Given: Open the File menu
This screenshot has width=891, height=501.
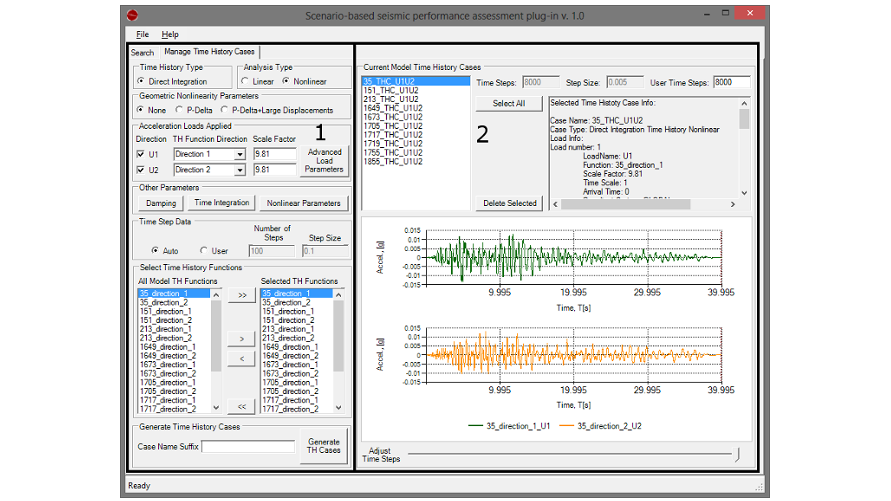Looking at the screenshot, I should 142,34.
